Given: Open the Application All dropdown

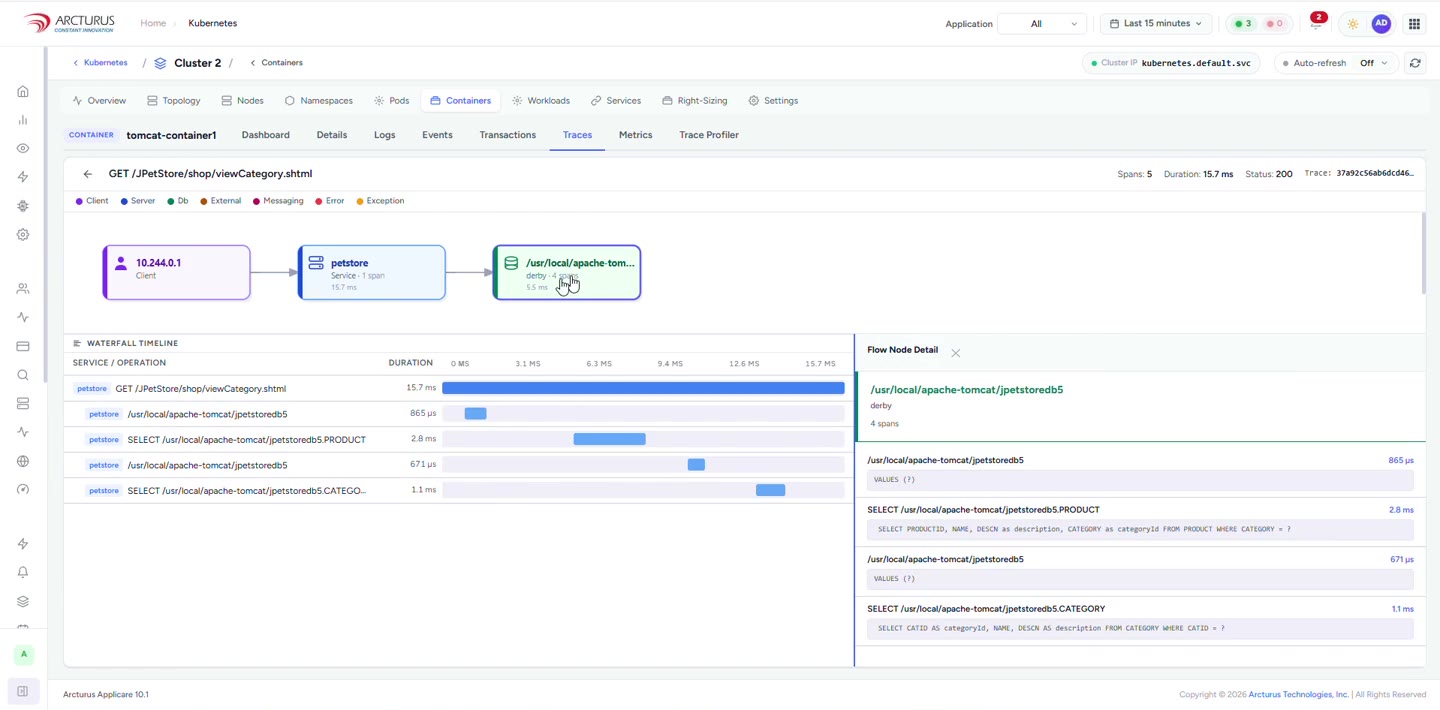Looking at the screenshot, I should [1042, 24].
